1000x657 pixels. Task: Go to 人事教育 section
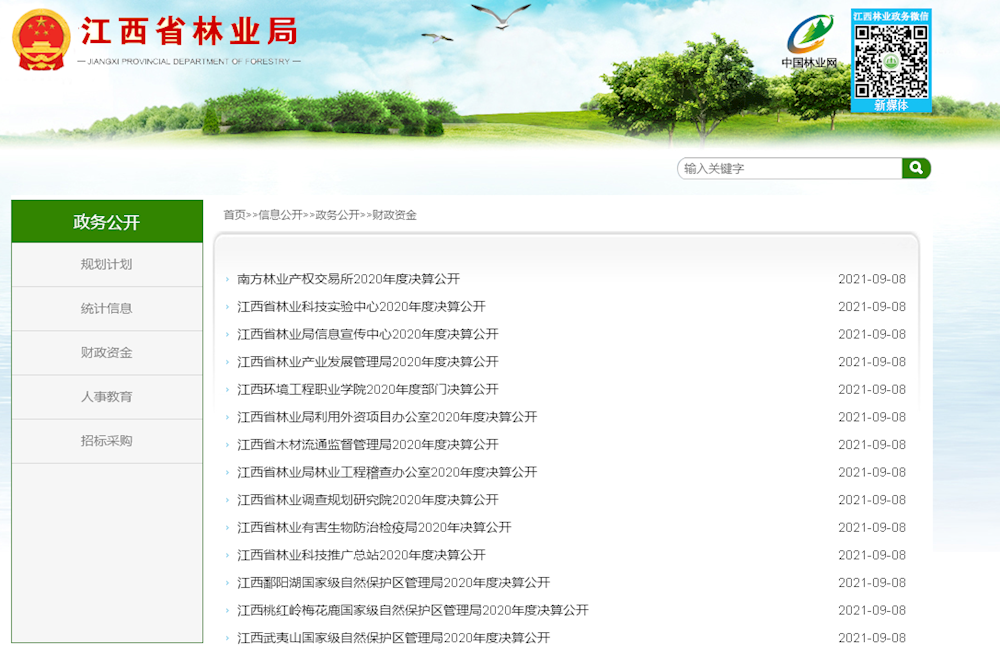click(x=107, y=397)
